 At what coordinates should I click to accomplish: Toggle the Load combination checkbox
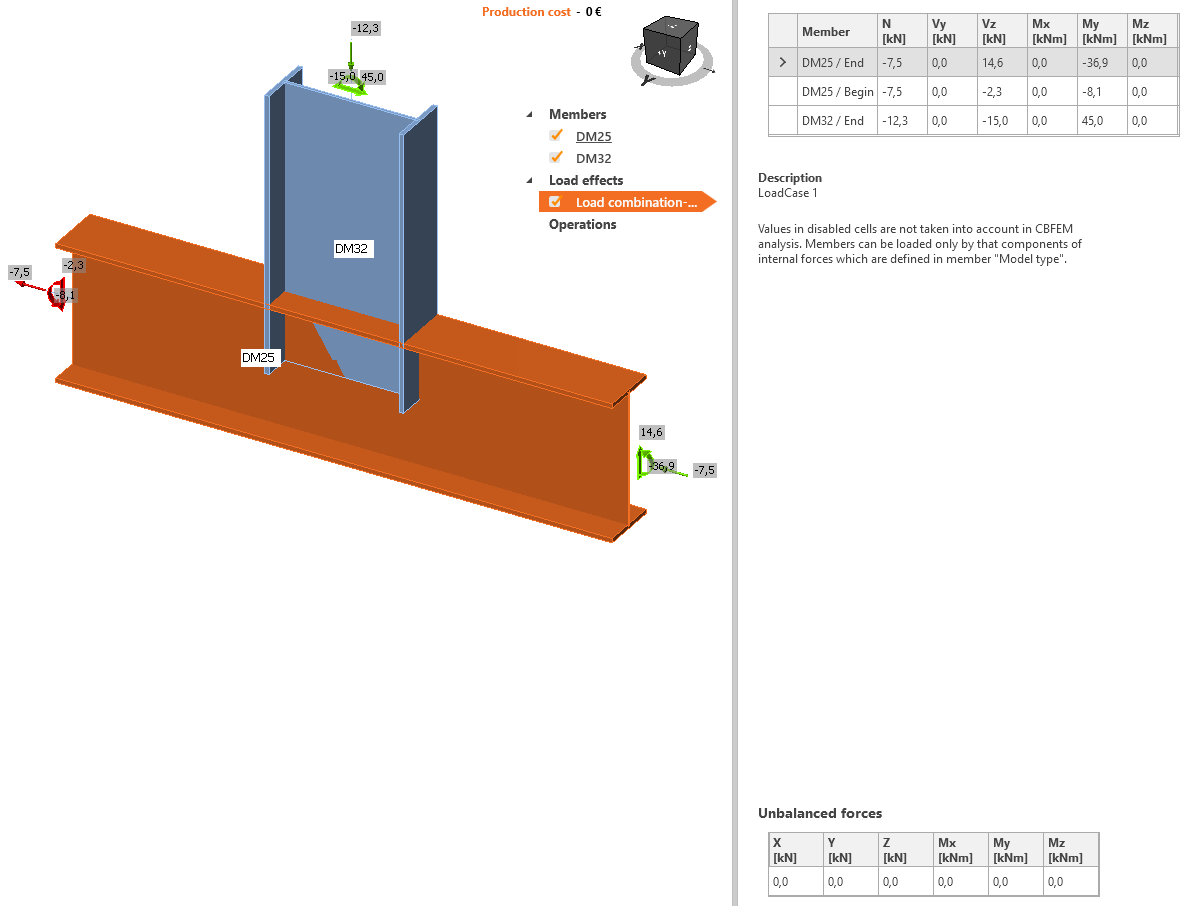click(x=556, y=201)
